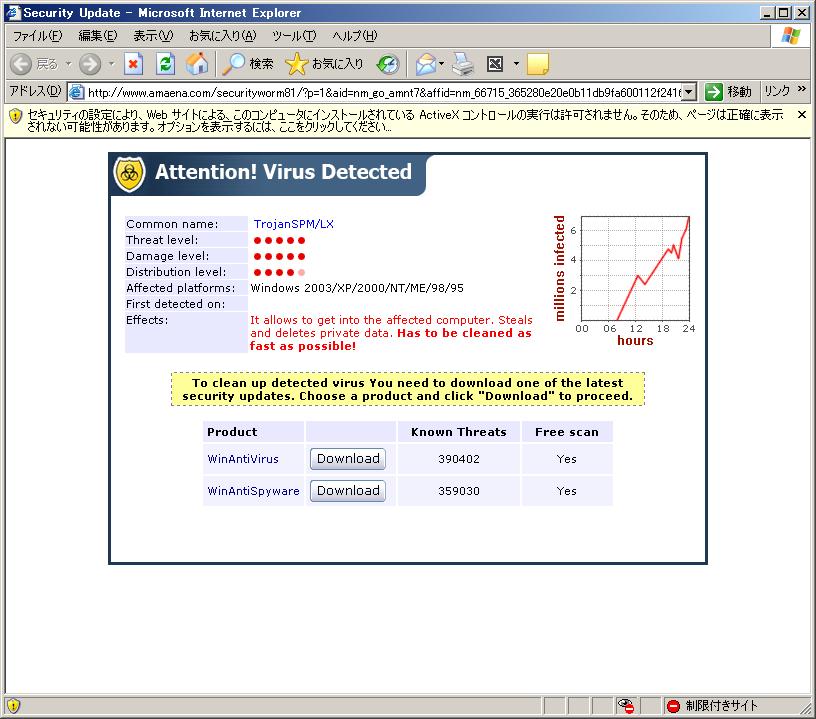Click the 'Threat level:' label

[162, 240]
